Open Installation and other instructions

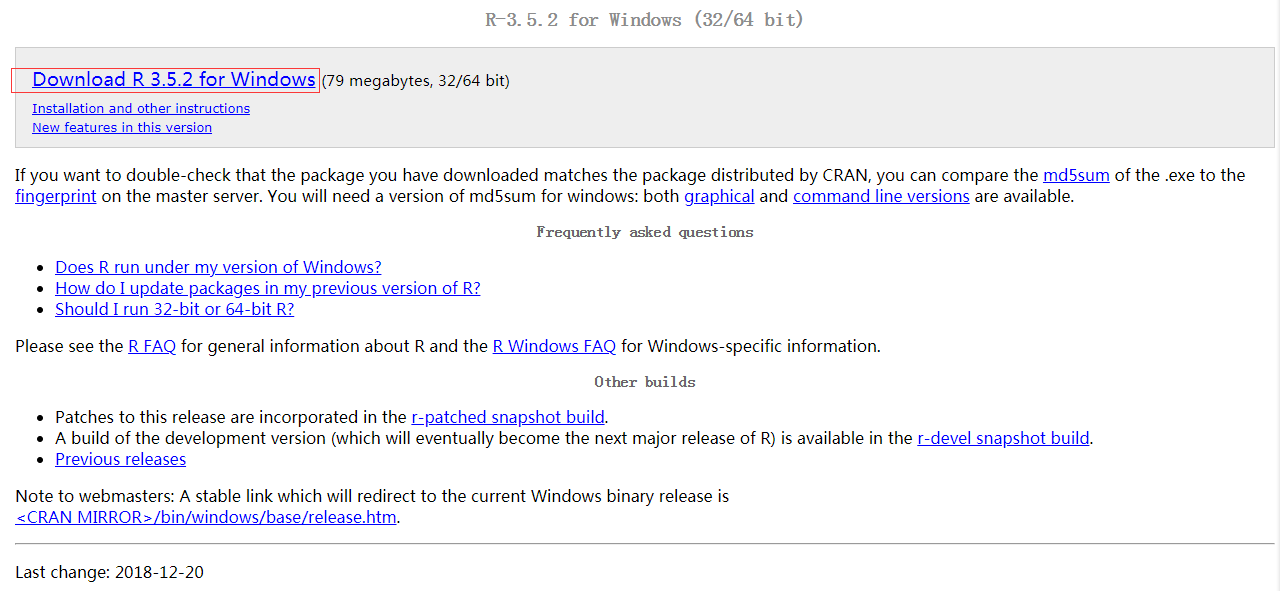(141, 108)
